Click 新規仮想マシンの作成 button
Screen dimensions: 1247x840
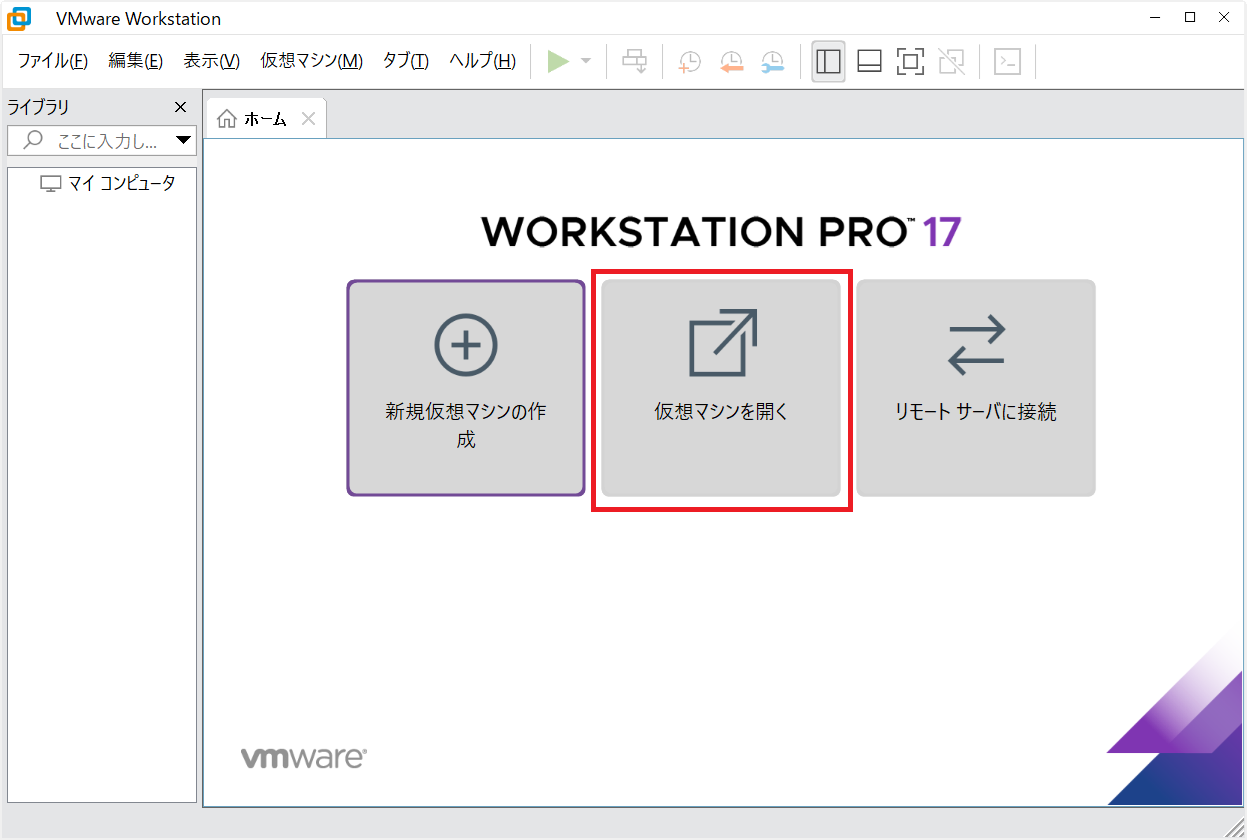tap(466, 388)
